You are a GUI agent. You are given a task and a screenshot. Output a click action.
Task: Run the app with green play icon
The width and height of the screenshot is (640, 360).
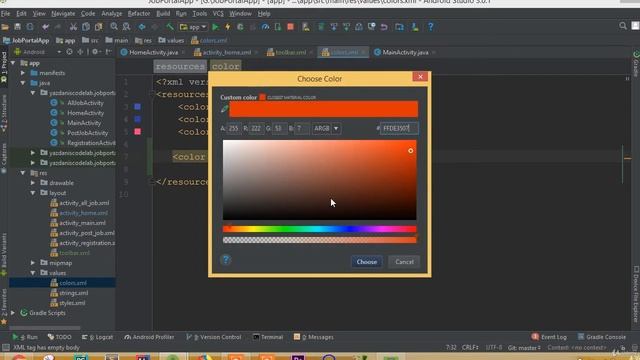click(x=216, y=27)
